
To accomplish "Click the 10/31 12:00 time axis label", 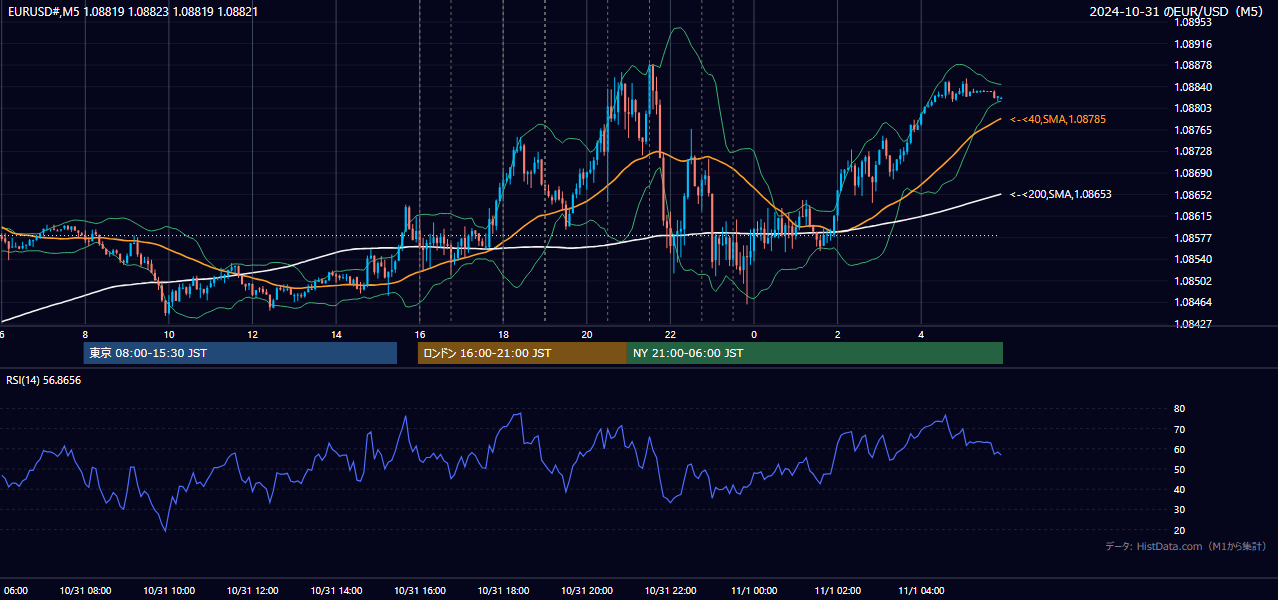I will point(252,591).
